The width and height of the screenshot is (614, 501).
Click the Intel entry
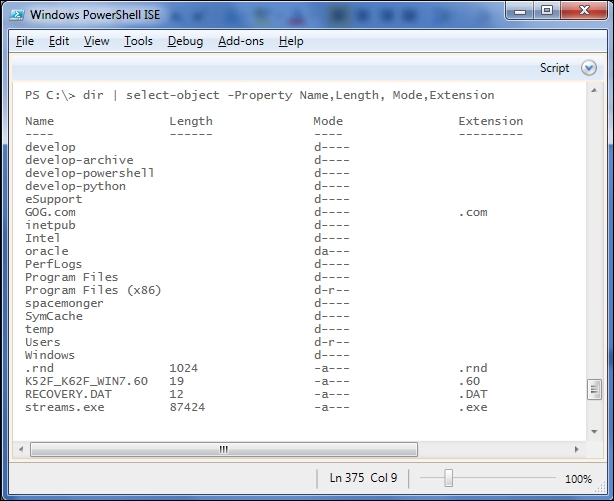click(x=43, y=238)
